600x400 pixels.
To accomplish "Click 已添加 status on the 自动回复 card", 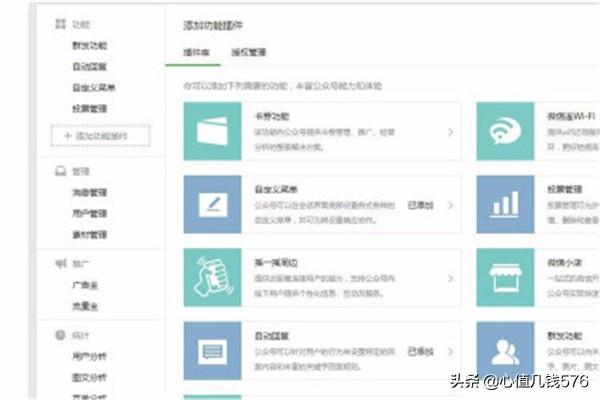I will click(421, 351).
